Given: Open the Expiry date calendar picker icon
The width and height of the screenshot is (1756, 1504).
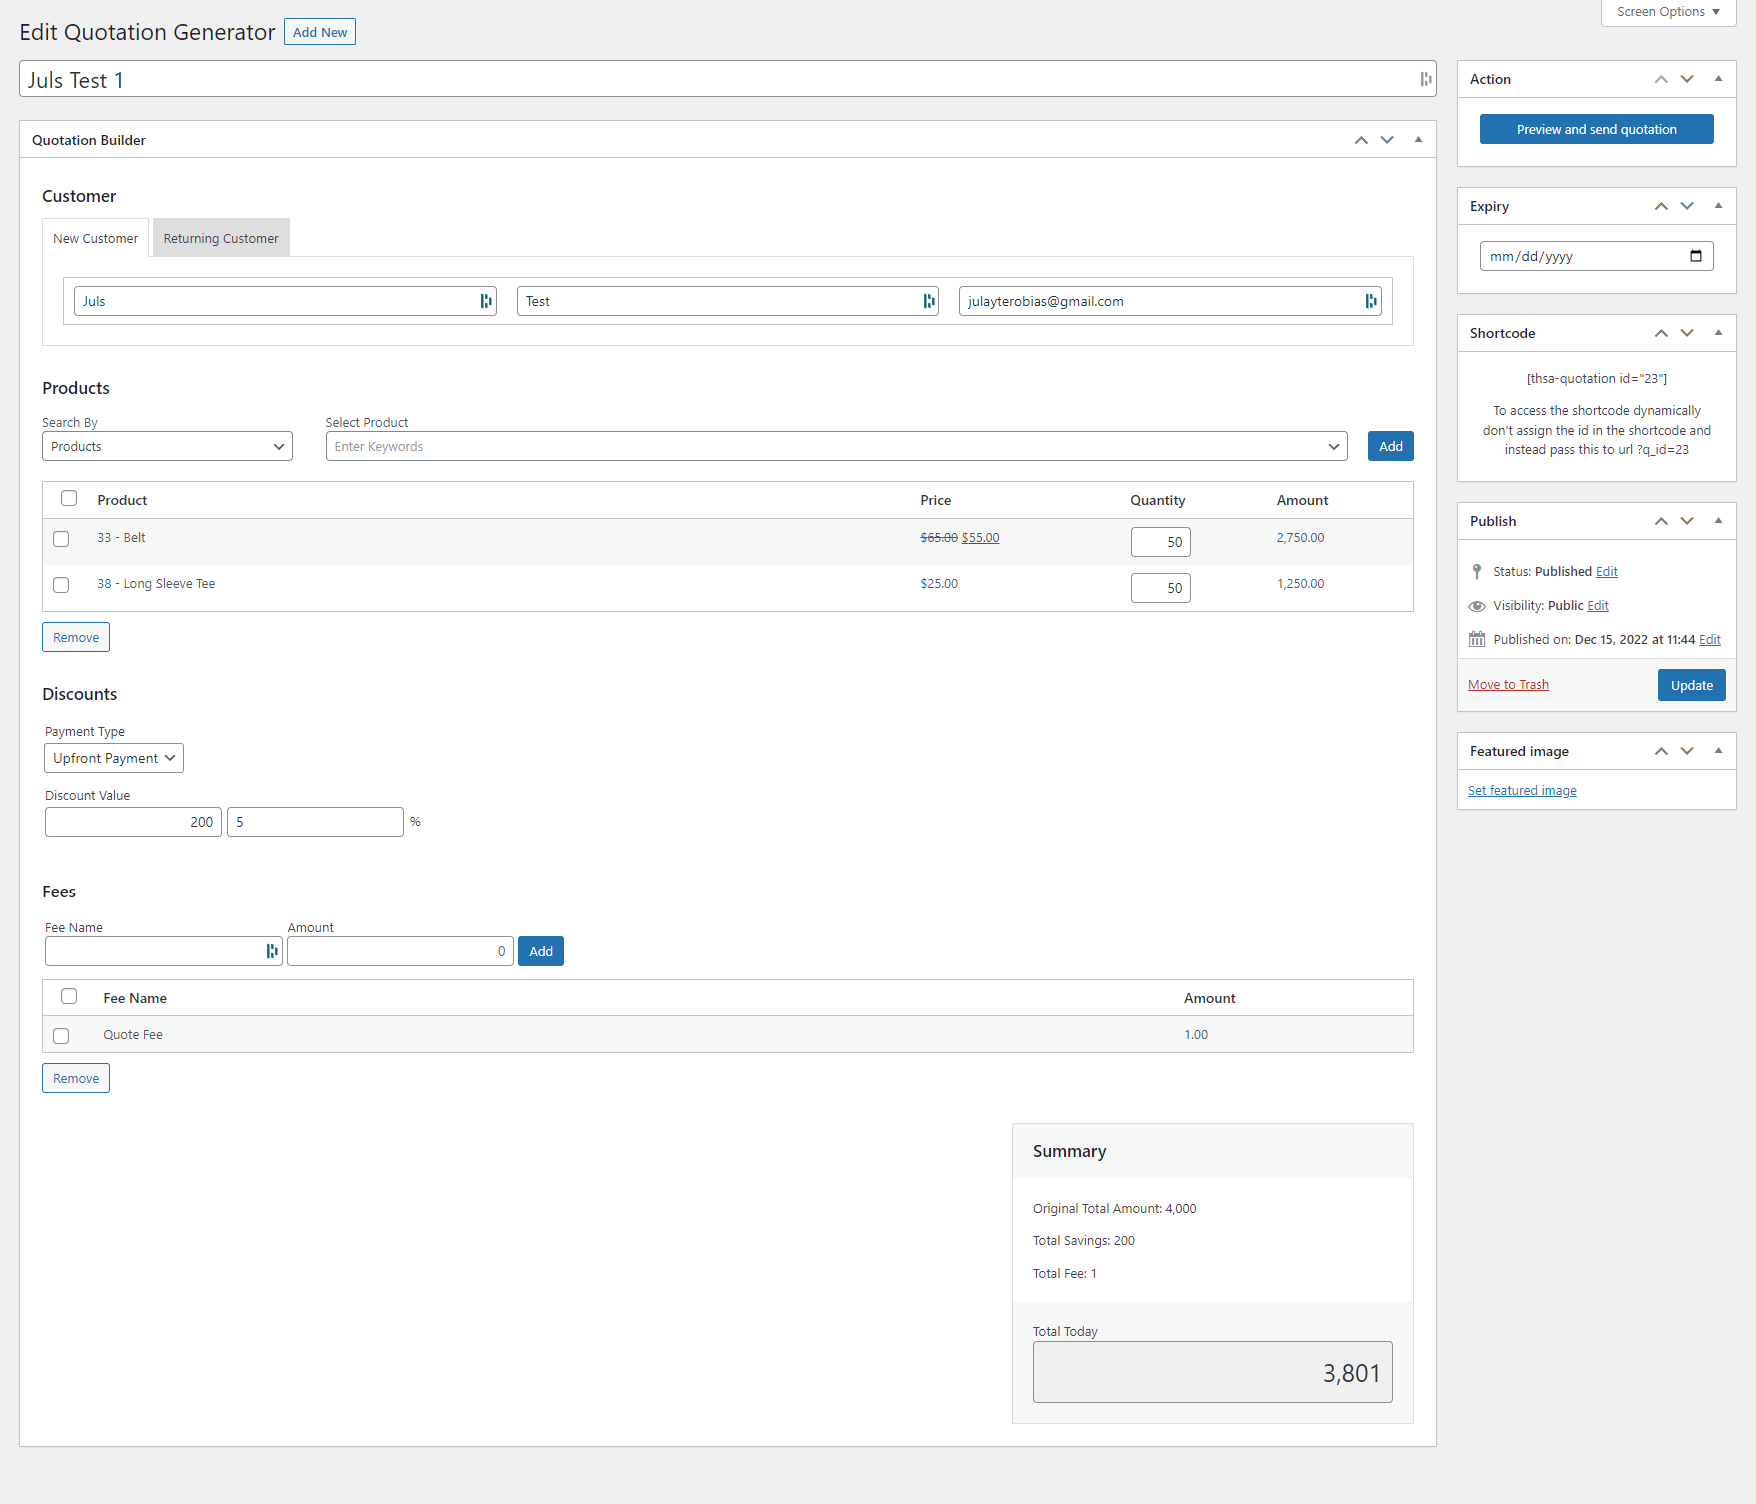Looking at the screenshot, I should [1695, 256].
